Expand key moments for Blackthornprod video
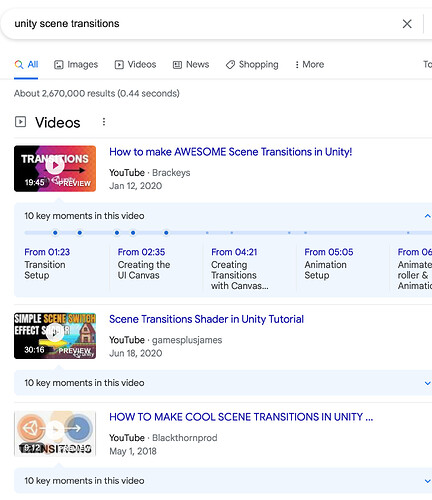 (x=427, y=481)
